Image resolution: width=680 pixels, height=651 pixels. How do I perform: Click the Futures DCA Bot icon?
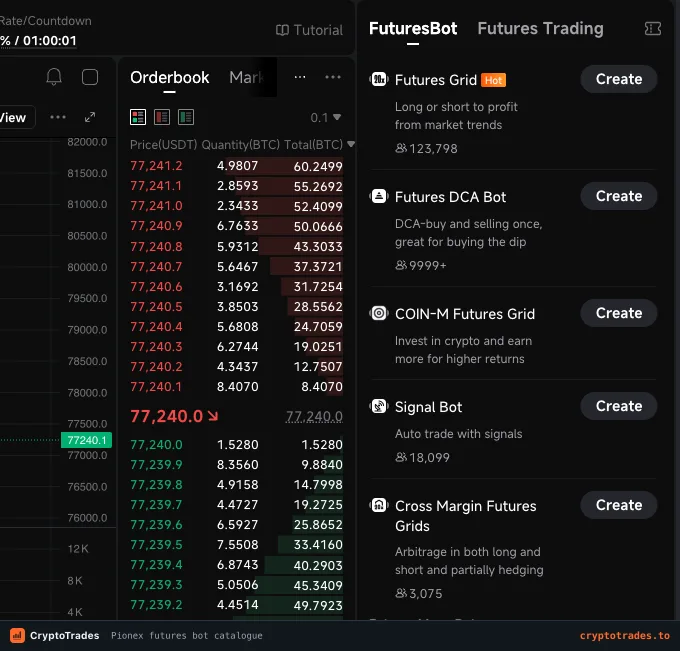point(379,196)
